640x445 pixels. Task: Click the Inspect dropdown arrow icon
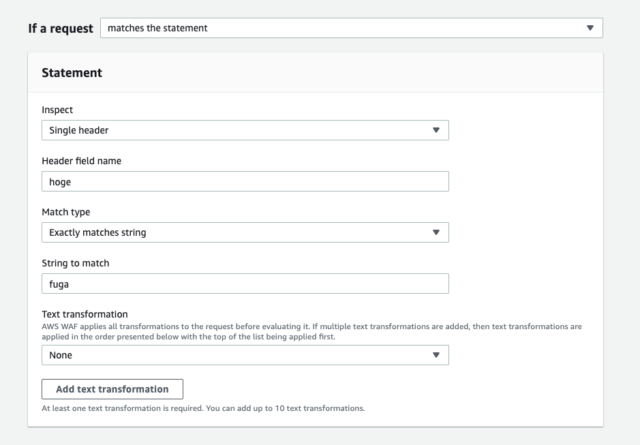pos(436,130)
